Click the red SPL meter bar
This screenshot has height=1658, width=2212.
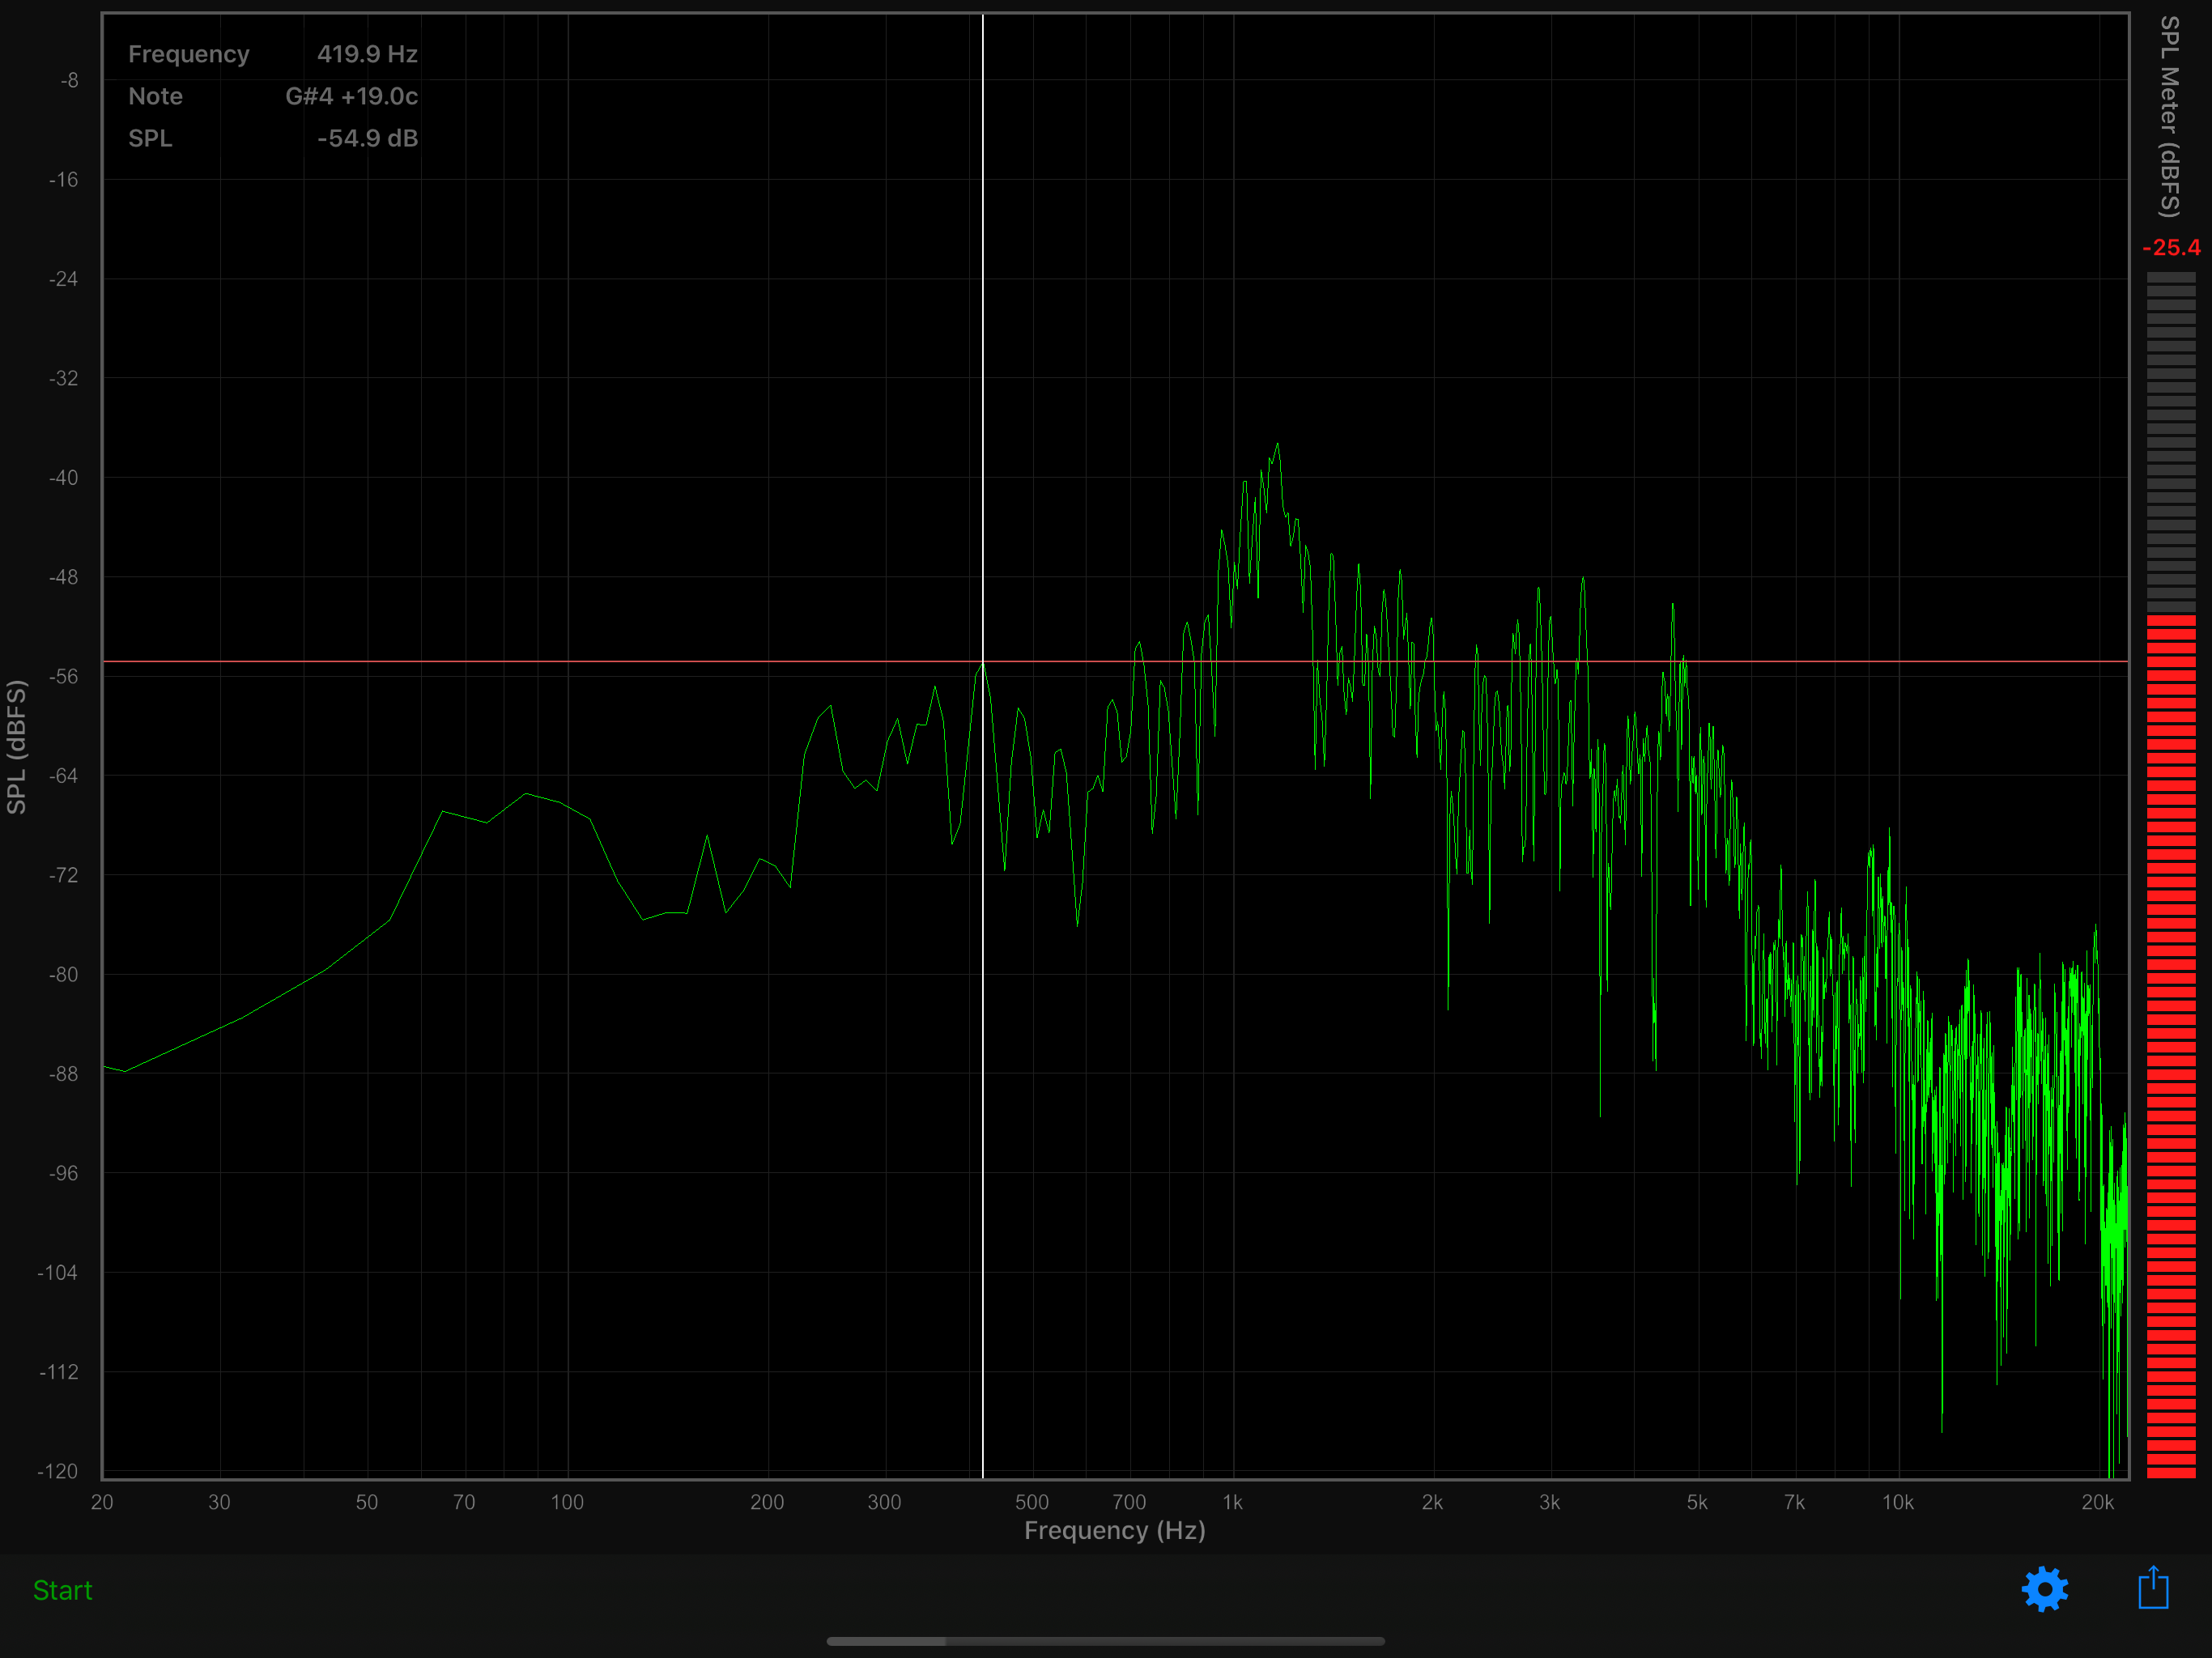(2171, 1045)
